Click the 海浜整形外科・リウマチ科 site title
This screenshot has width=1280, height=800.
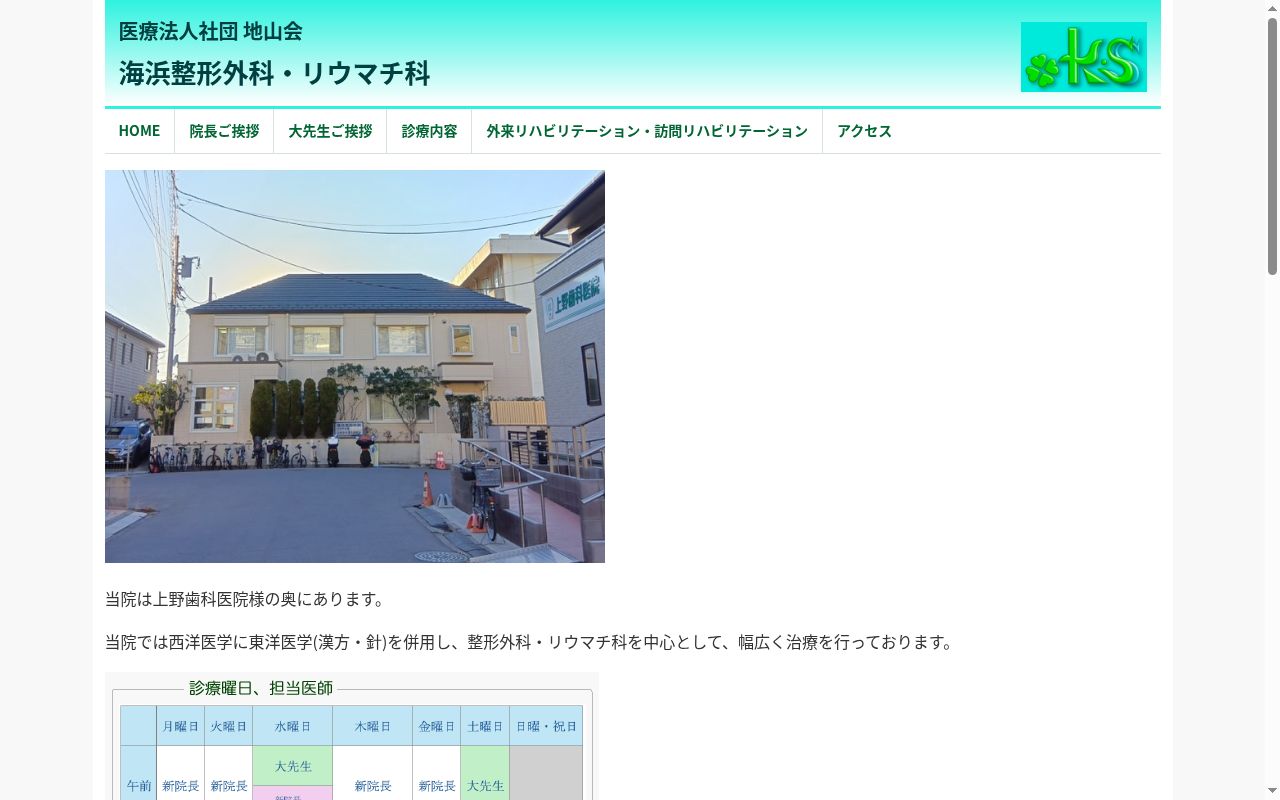274,73
